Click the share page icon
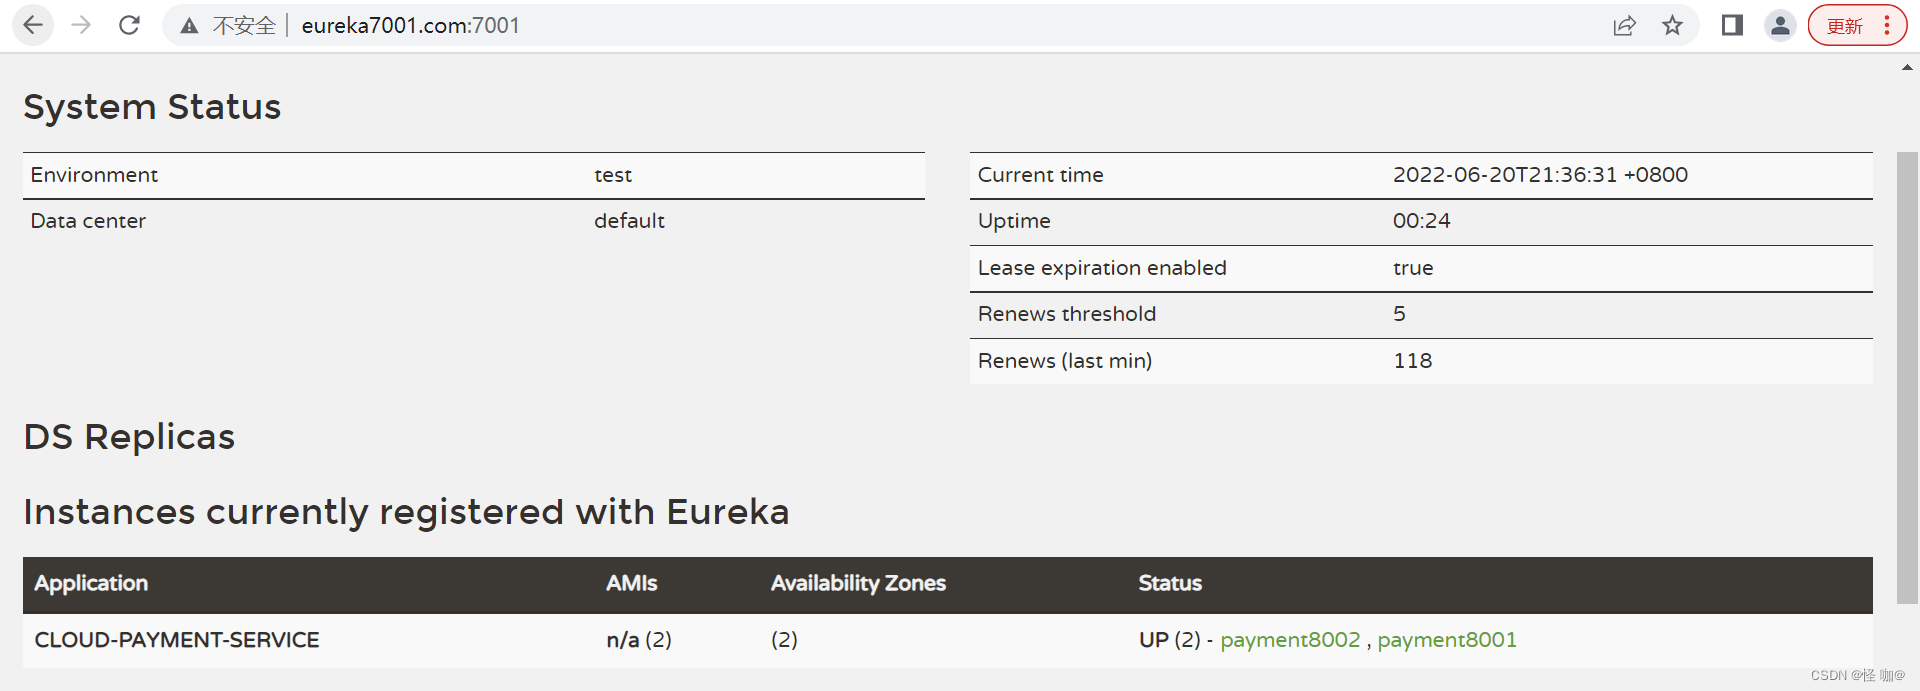1920x691 pixels. [1624, 26]
